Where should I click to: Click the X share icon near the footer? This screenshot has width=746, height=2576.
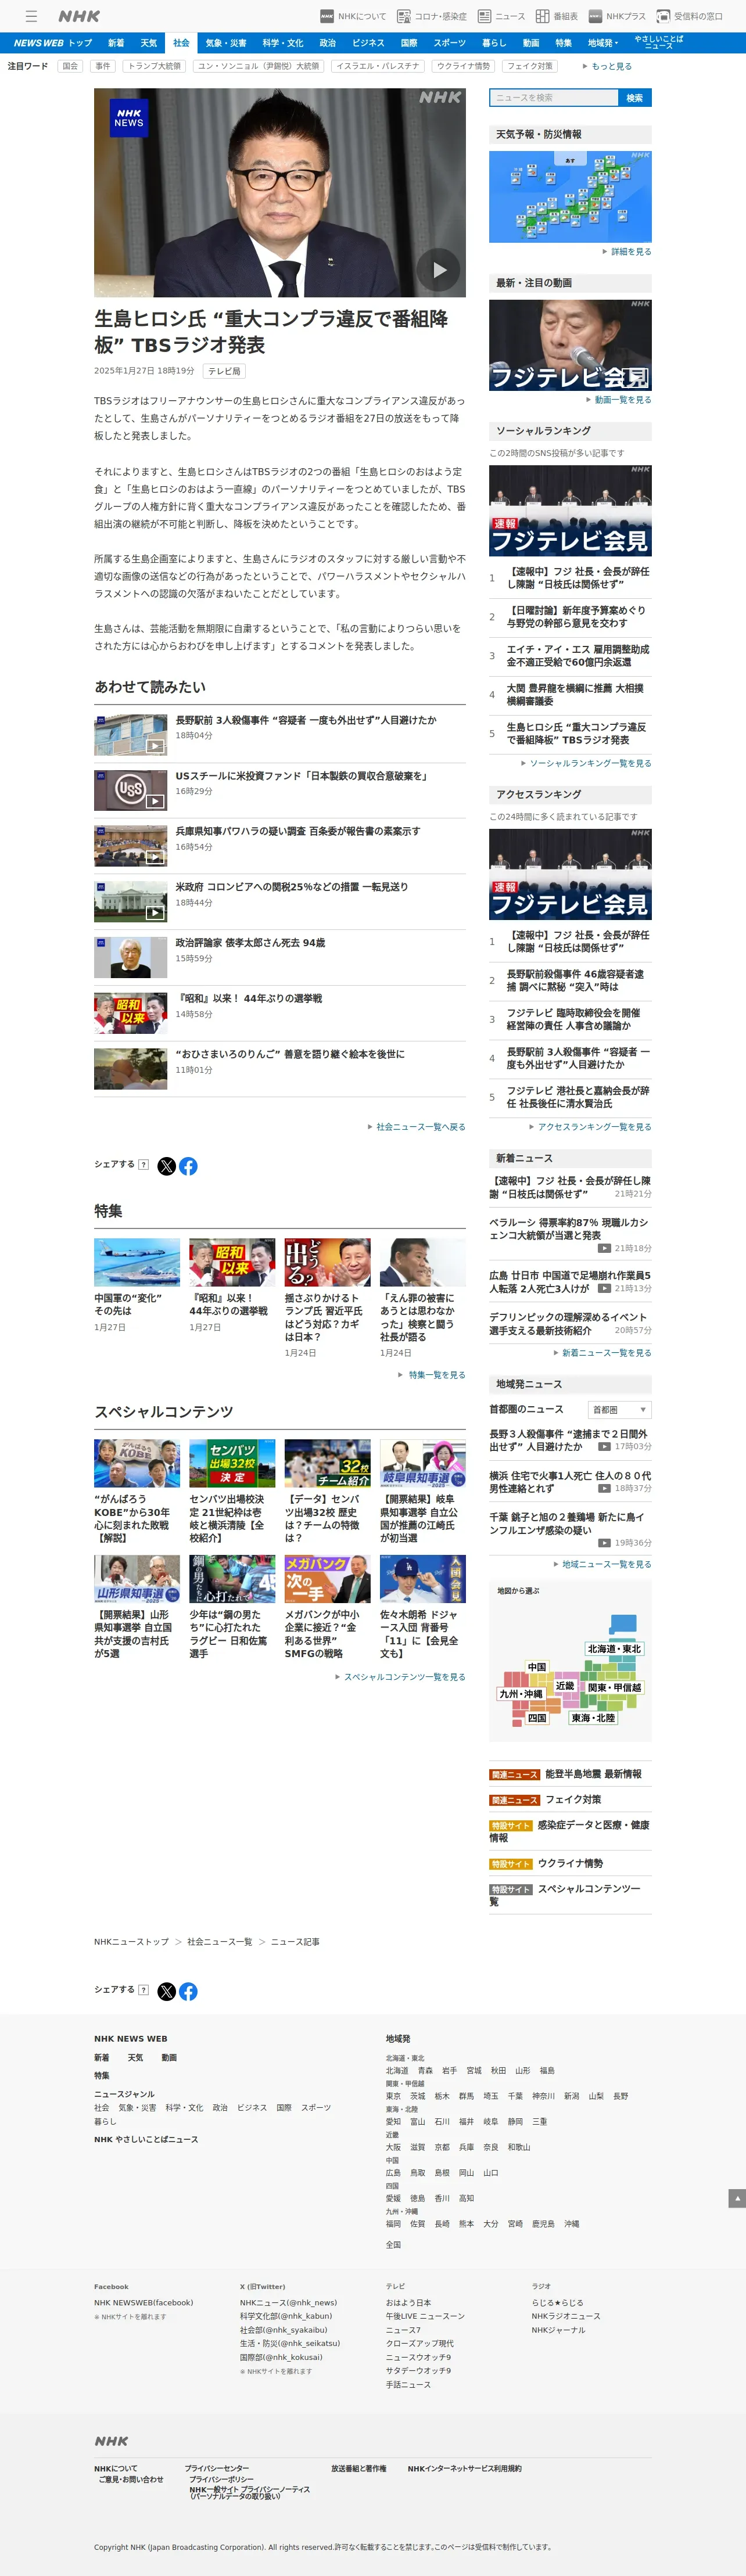[x=167, y=1991]
